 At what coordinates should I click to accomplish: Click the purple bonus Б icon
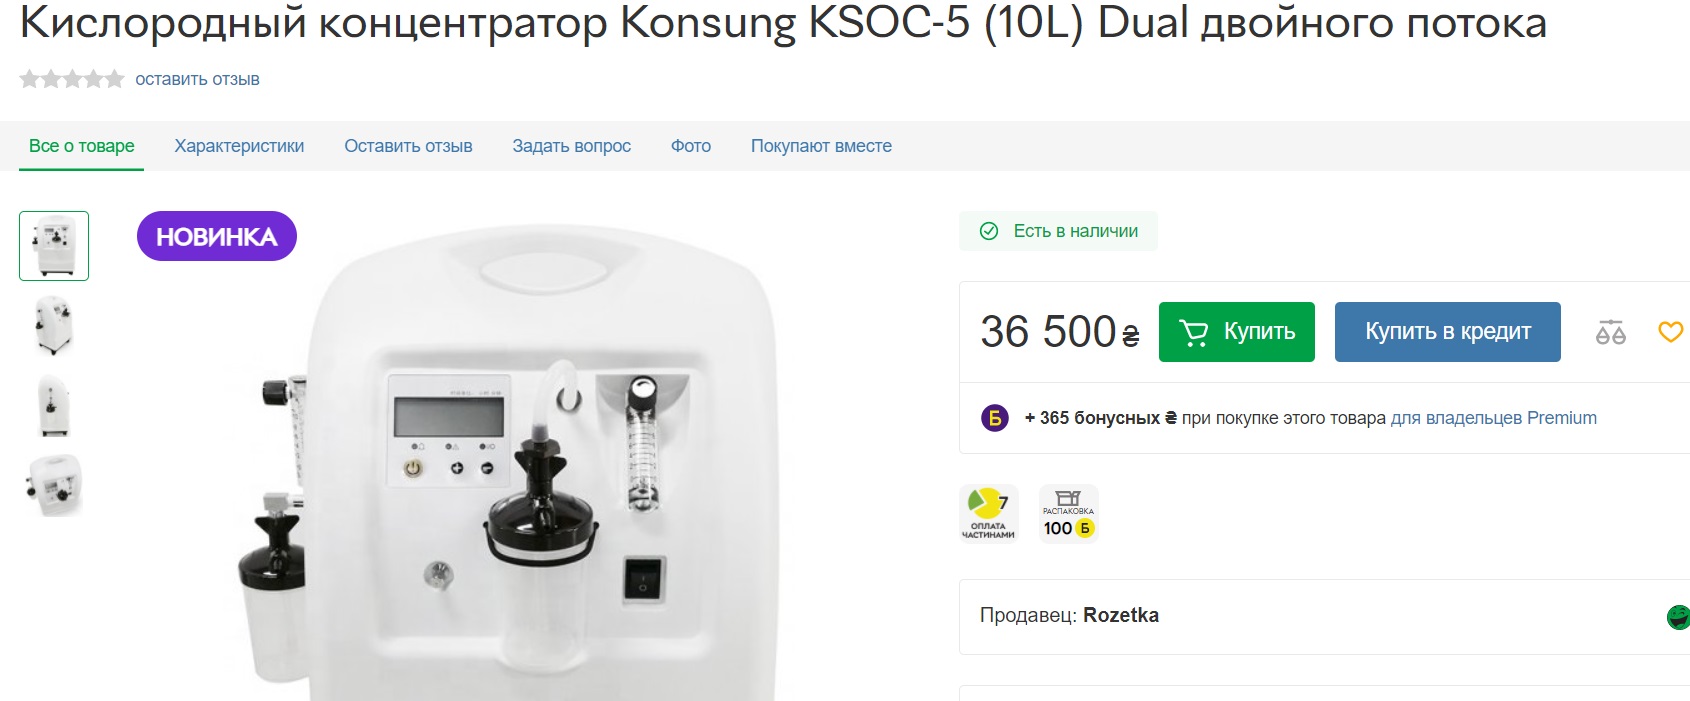(994, 418)
